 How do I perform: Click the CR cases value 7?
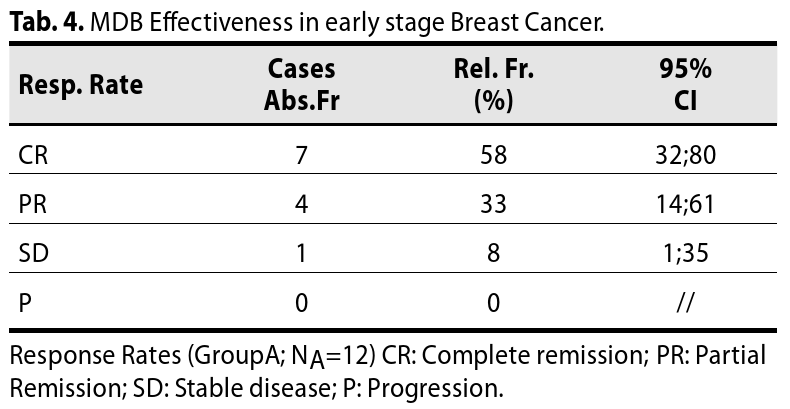(301, 155)
